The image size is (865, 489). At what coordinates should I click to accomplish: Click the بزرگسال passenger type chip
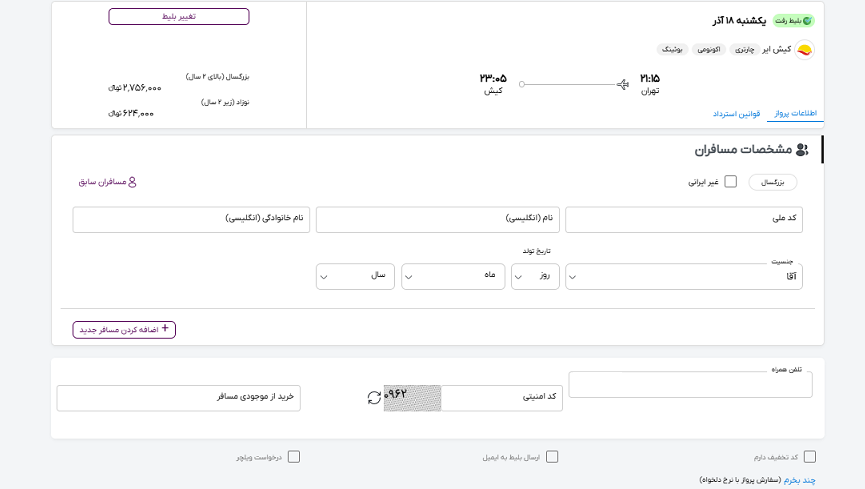click(772, 182)
